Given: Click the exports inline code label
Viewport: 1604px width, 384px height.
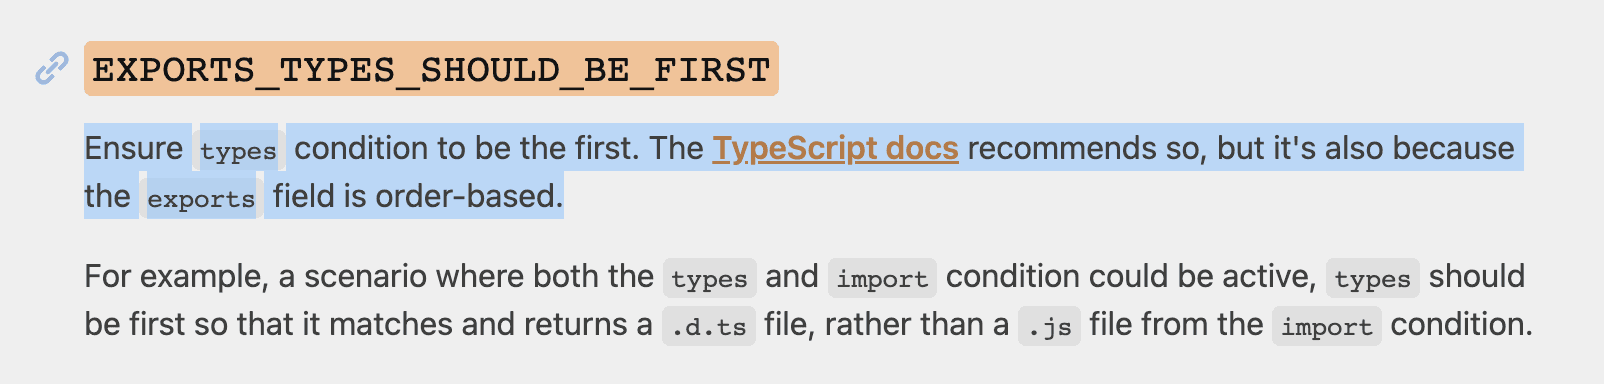Looking at the screenshot, I should click(x=201, y=198).
